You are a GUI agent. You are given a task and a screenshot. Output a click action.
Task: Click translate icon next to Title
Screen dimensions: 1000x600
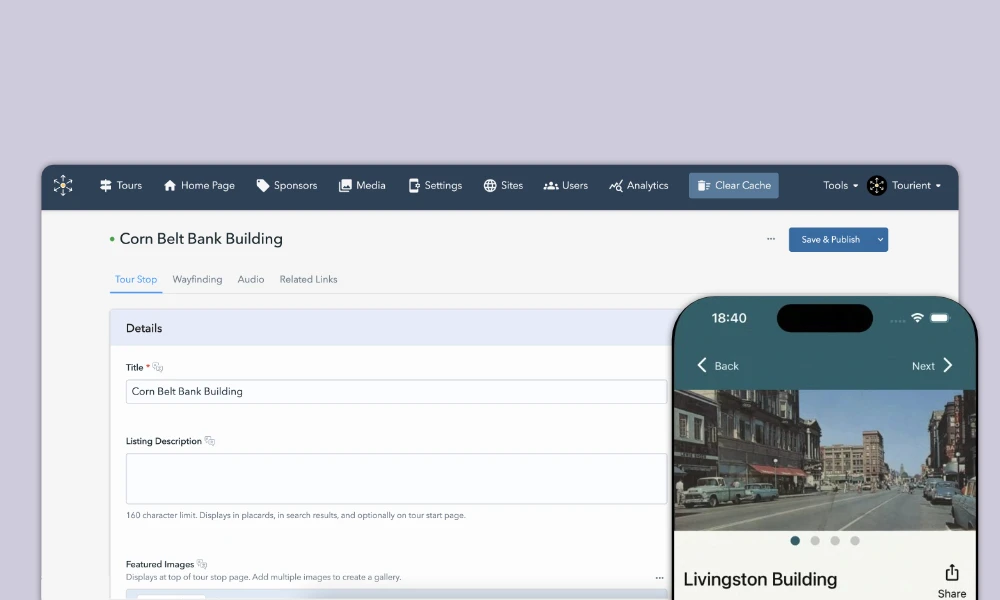(158, 367)
